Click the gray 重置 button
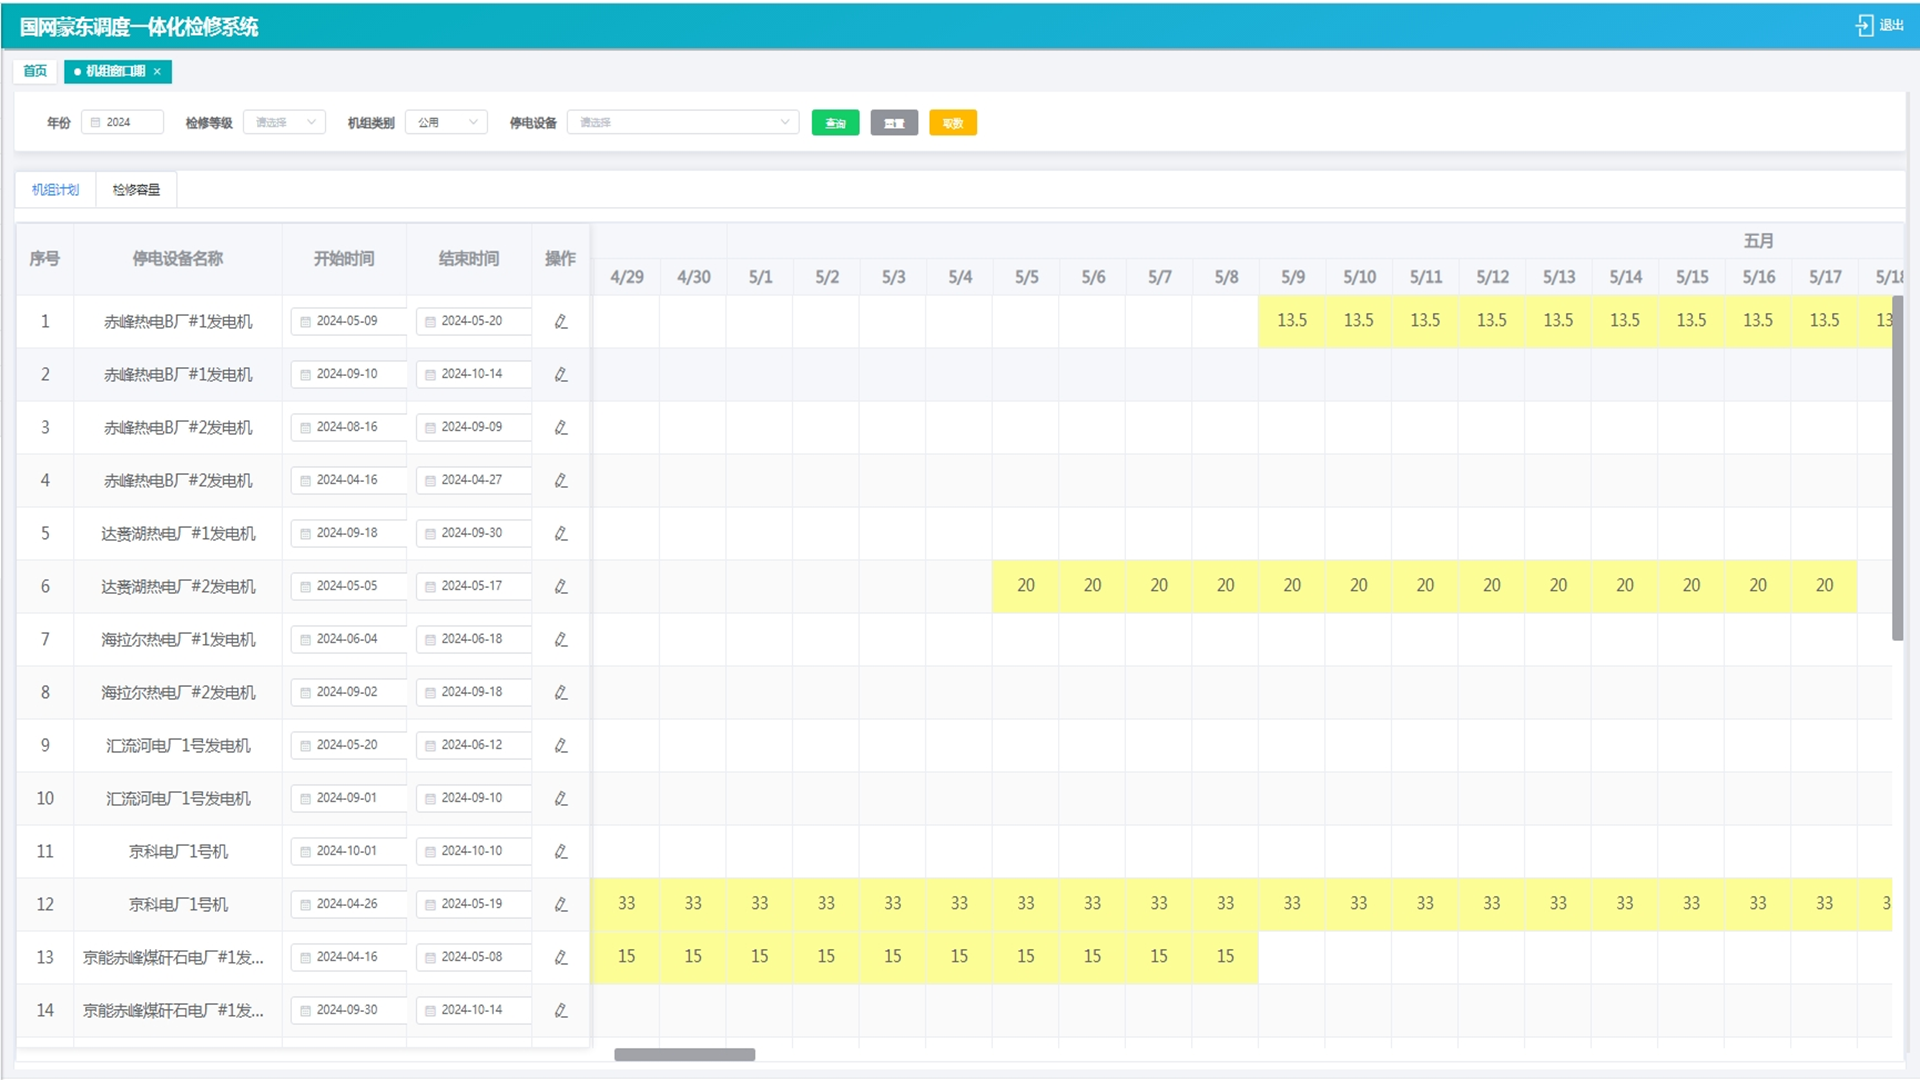 coord(894,123)
